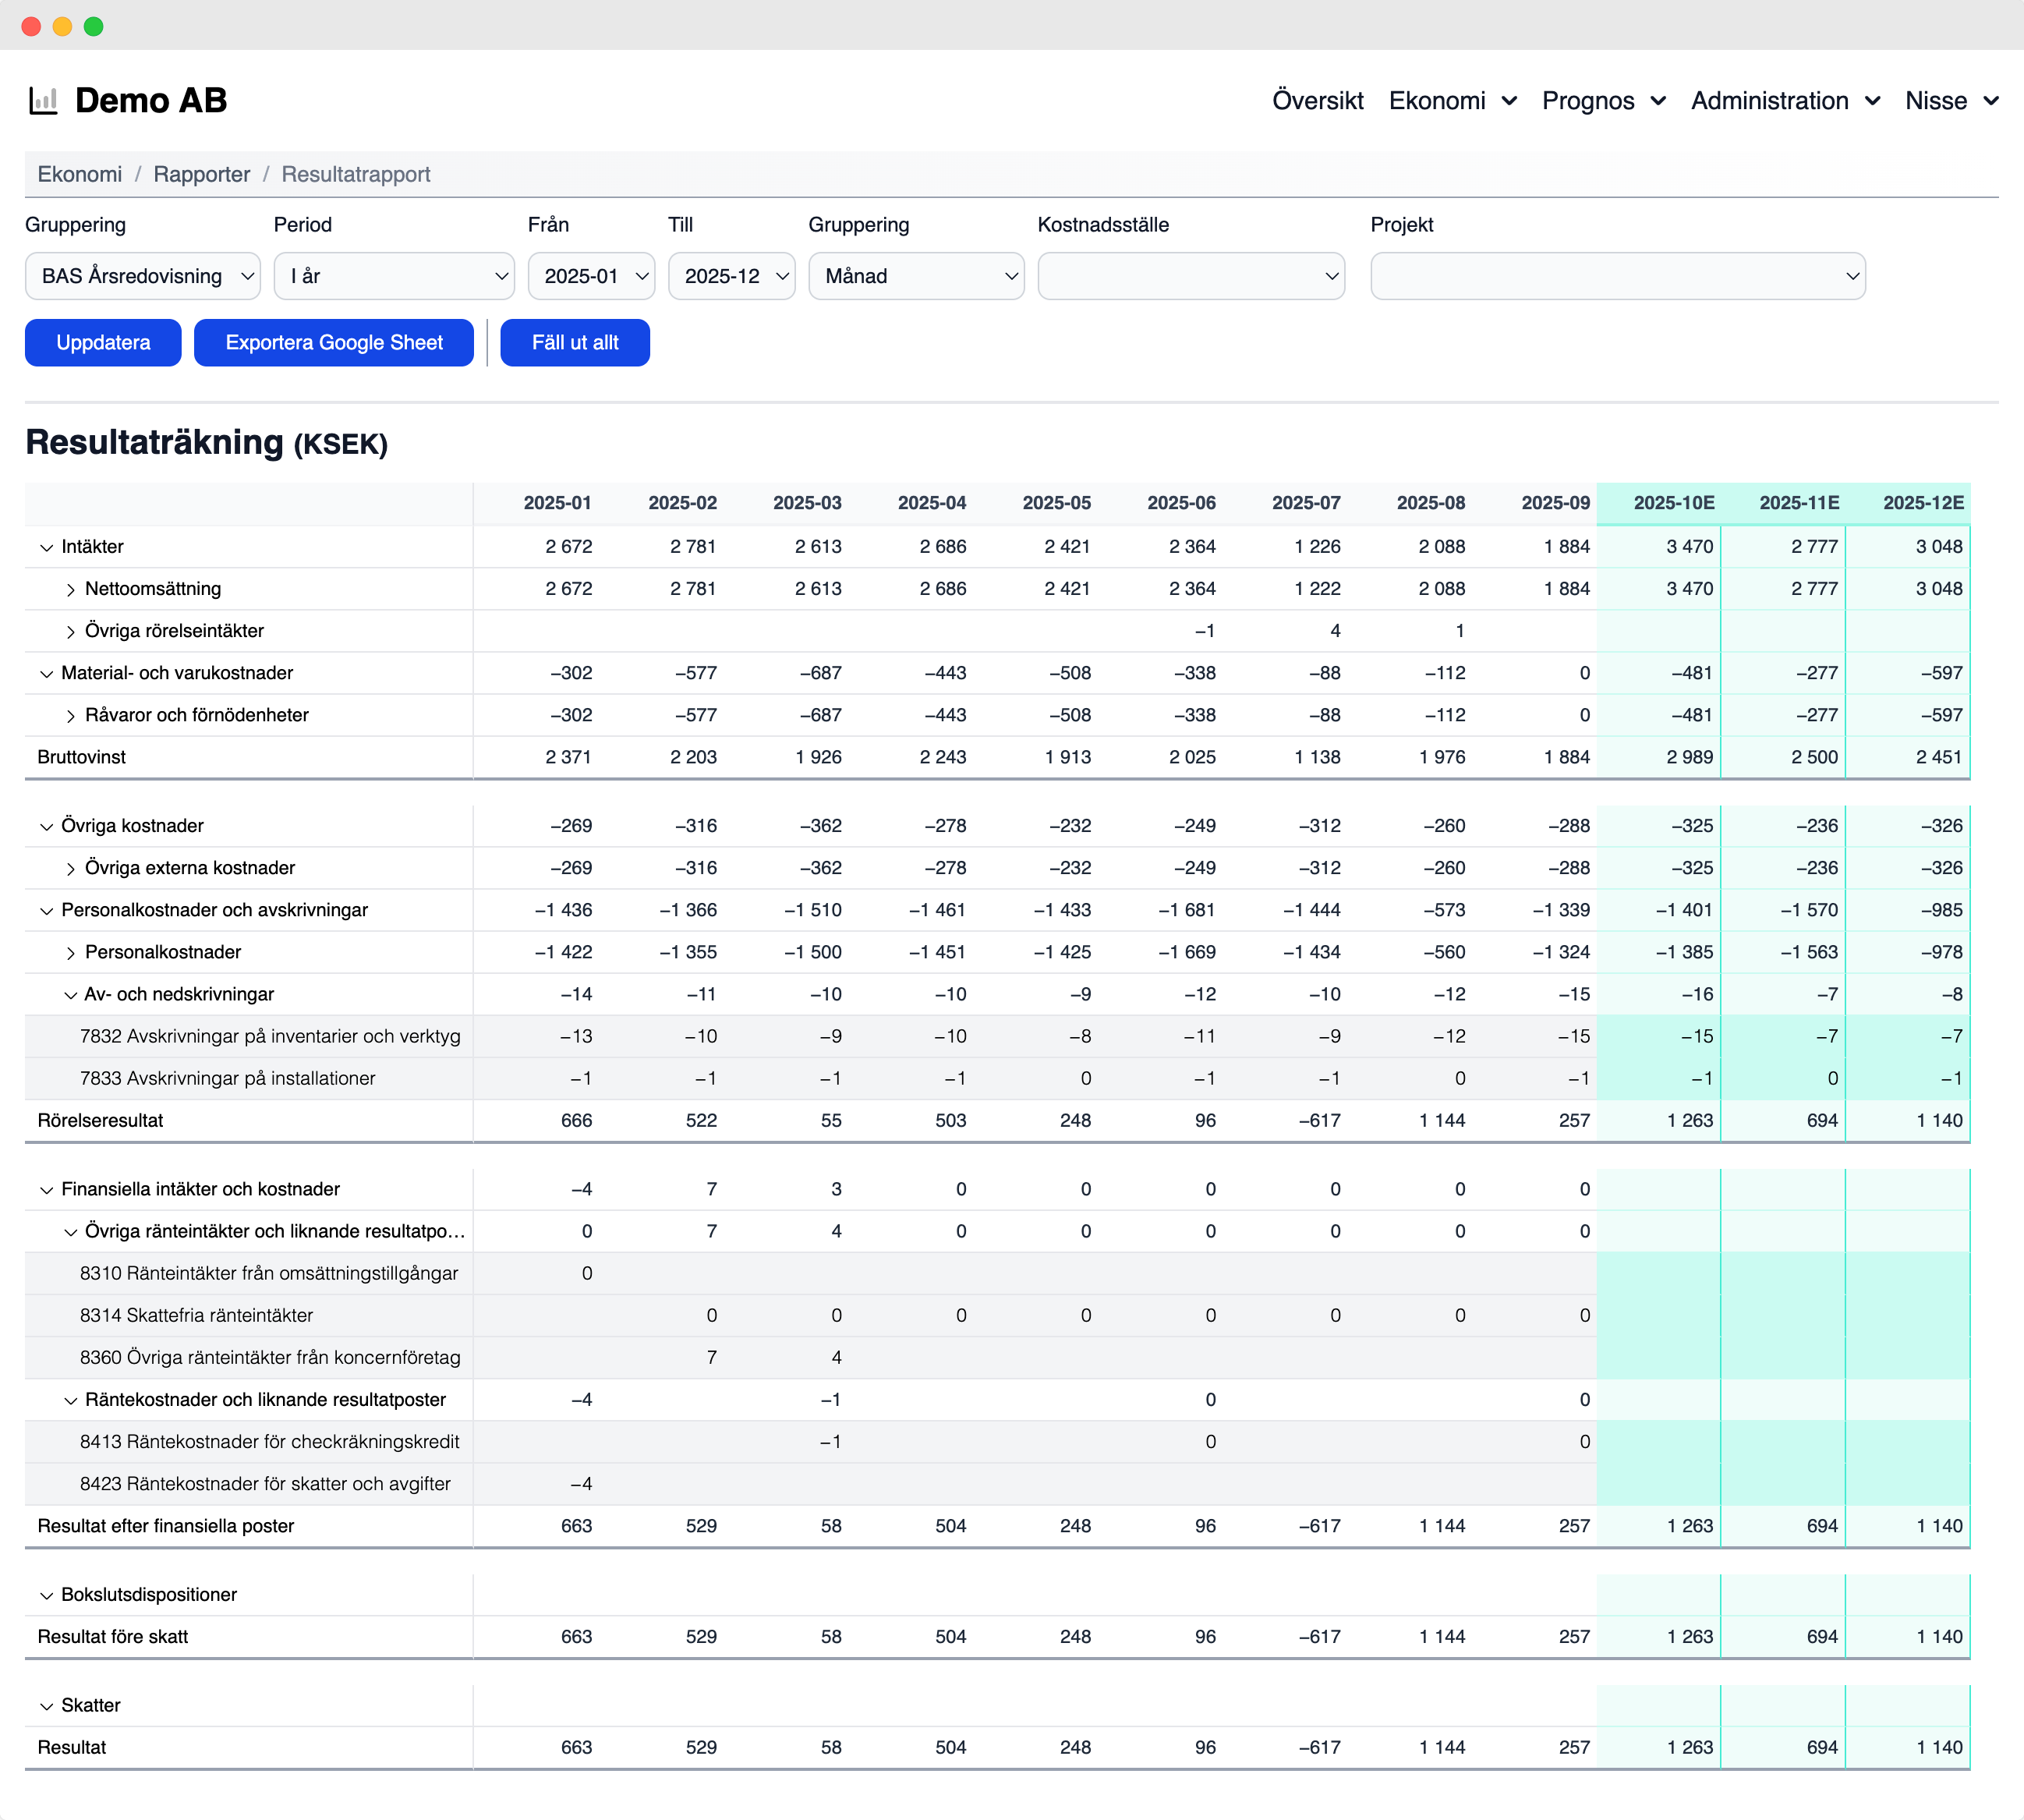Image resolution: width=2024 pixels, height=1820 pixels.
Task: Collapse the Bokslutsdispositioner row
Action: (x=46, y=1595)
